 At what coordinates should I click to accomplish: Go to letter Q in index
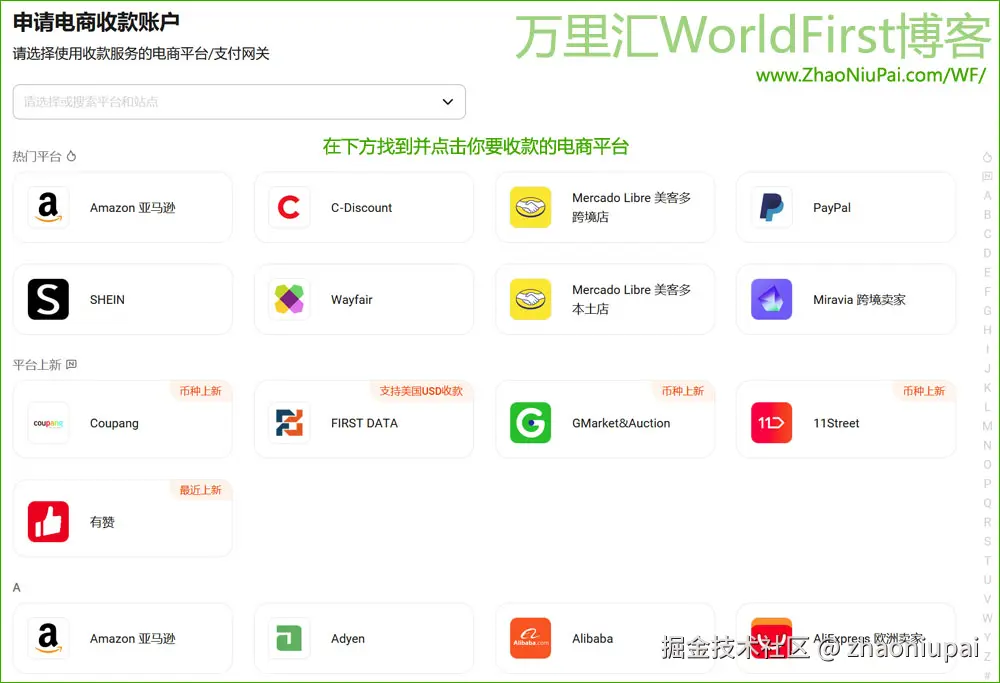coord(987,503)
